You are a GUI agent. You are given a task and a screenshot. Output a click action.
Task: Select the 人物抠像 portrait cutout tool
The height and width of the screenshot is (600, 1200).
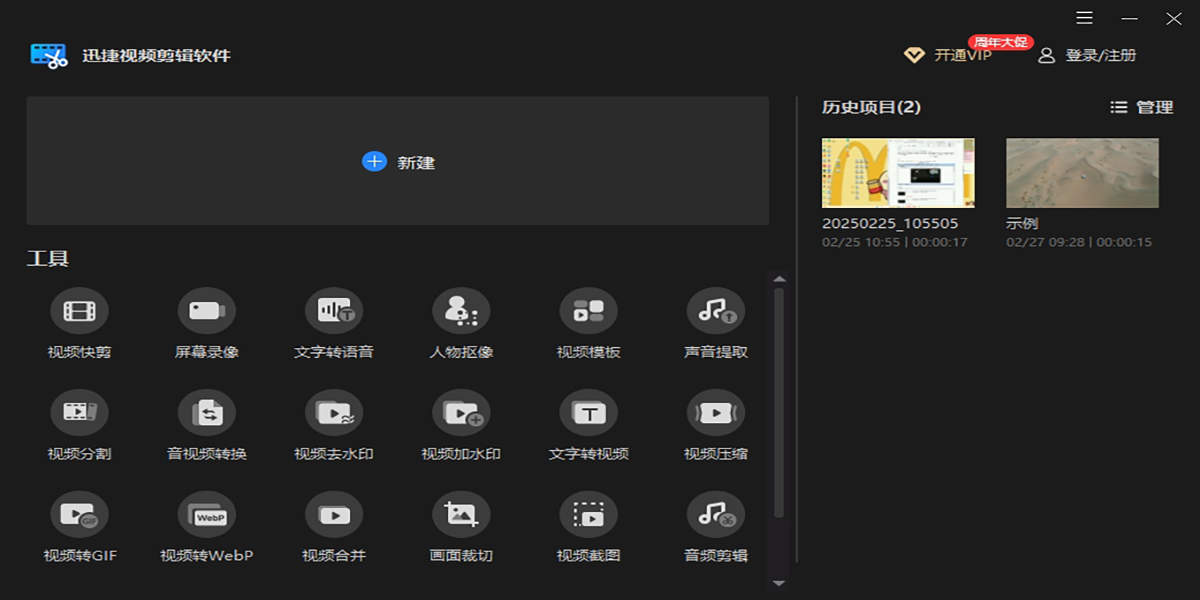click(x=461, y=311)
